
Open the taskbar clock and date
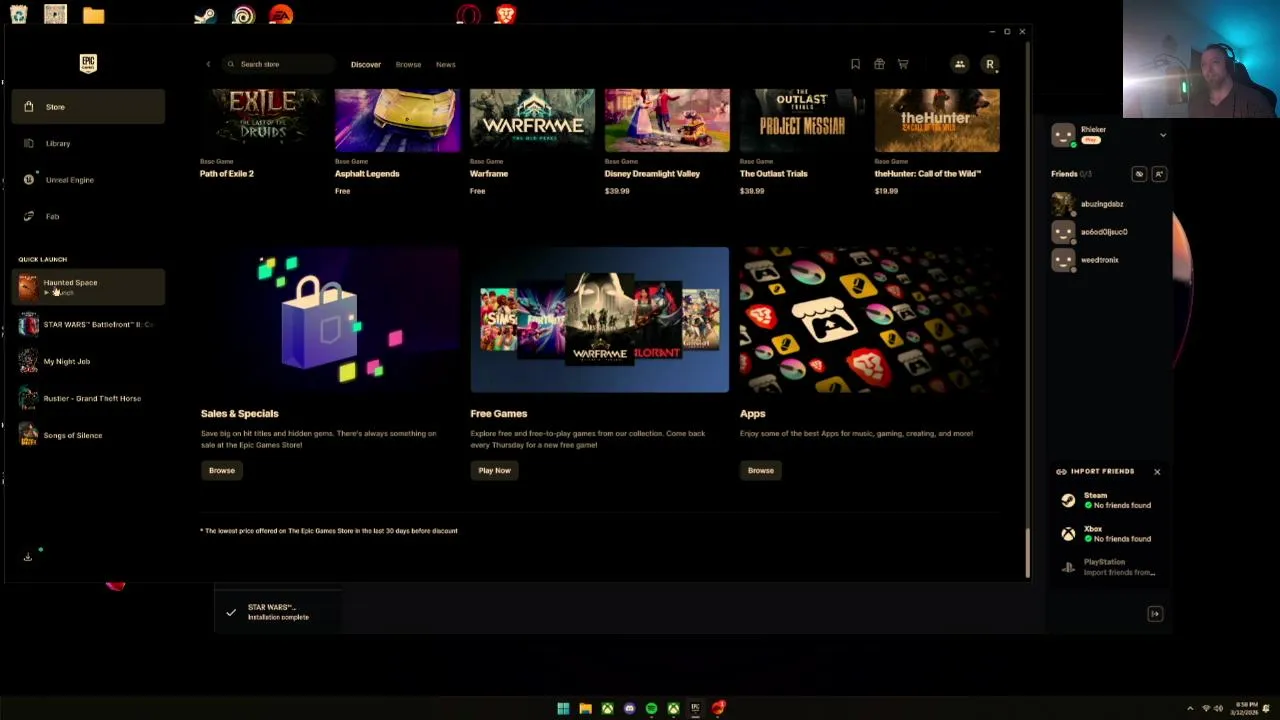tap(1246, 709)
